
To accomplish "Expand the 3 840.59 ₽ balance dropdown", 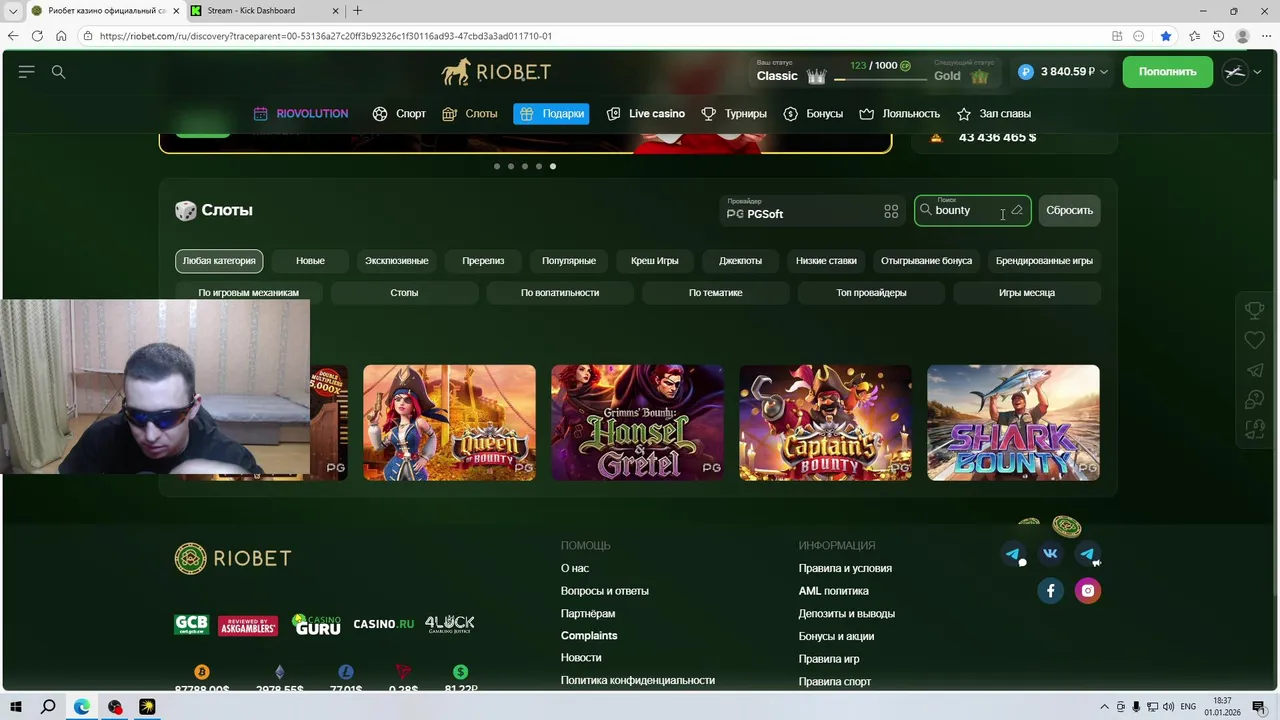I will click(x=1063, y=72).
